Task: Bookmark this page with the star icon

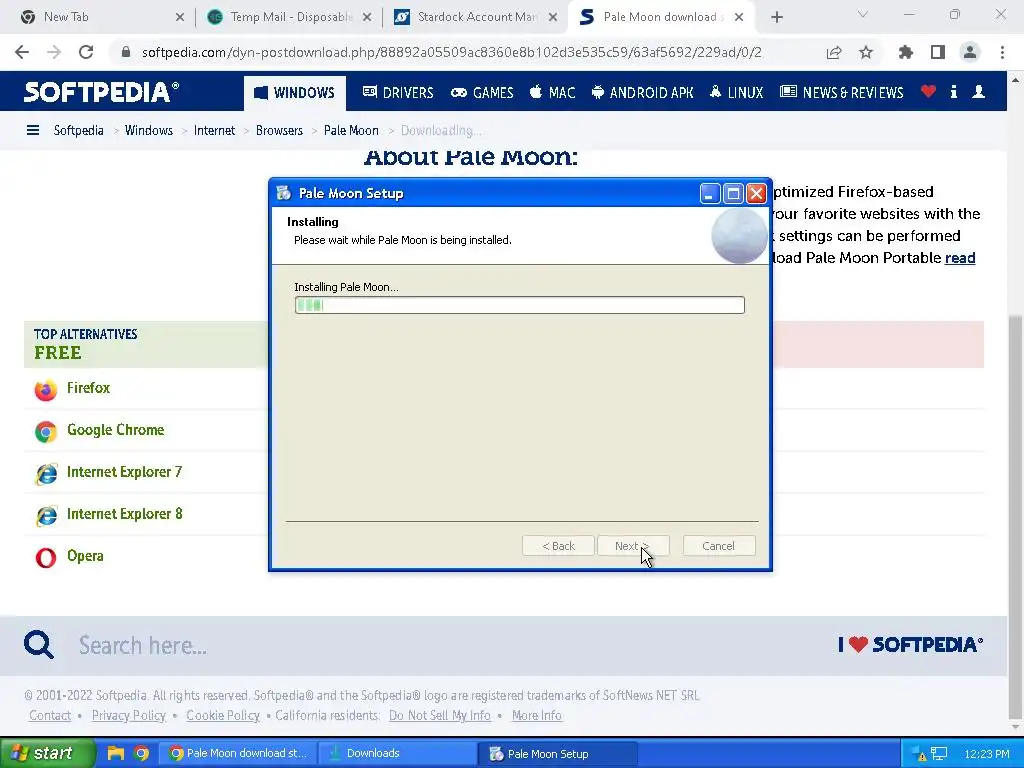Action: 866,52
